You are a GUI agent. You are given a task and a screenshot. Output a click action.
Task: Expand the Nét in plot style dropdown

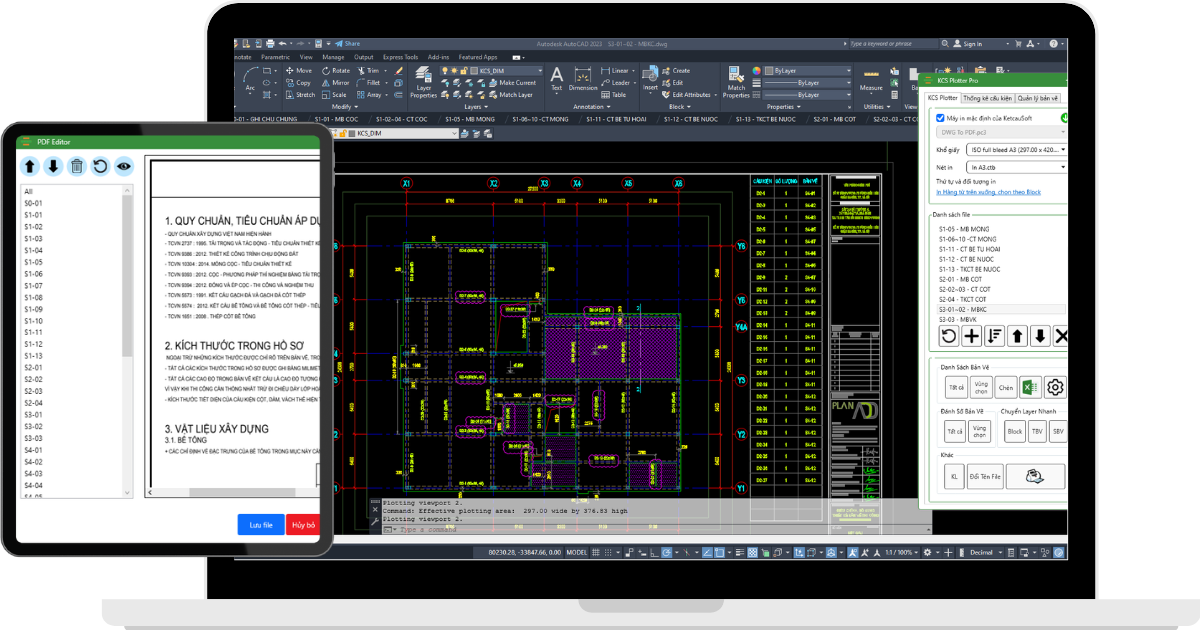[x=1015, y=165]
